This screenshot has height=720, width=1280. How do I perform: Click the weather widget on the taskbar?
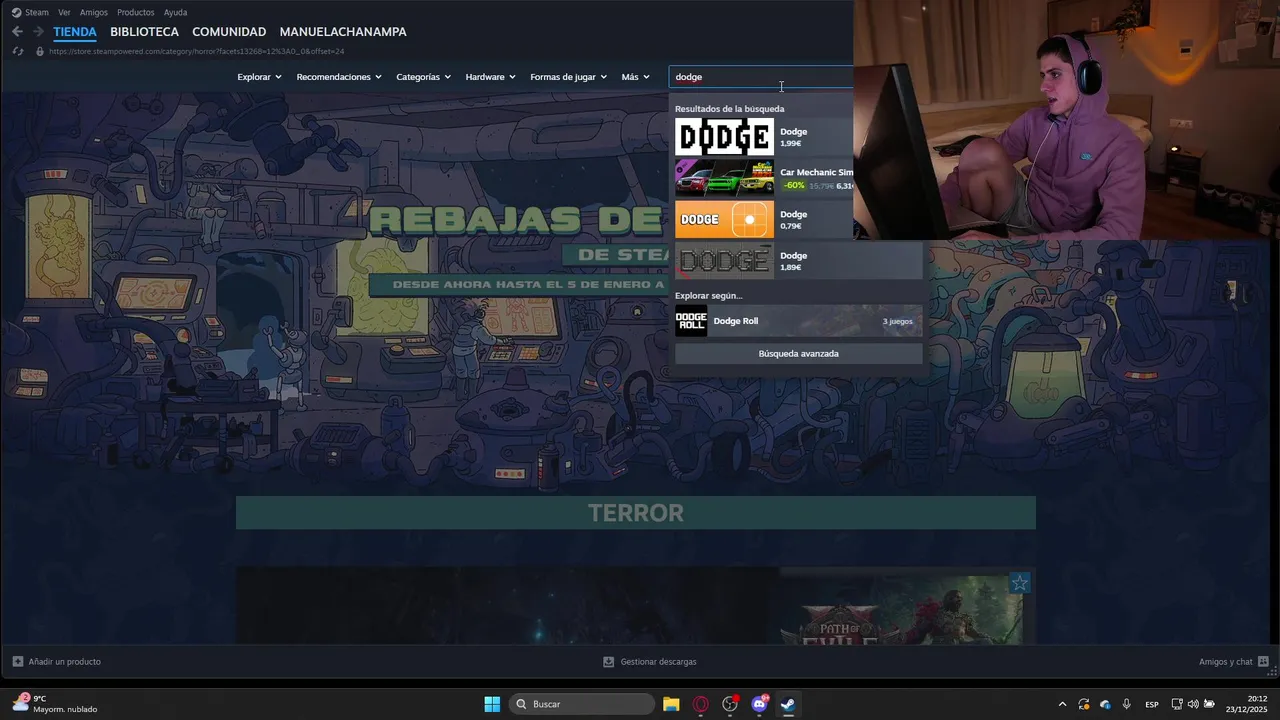coord(55,704)
